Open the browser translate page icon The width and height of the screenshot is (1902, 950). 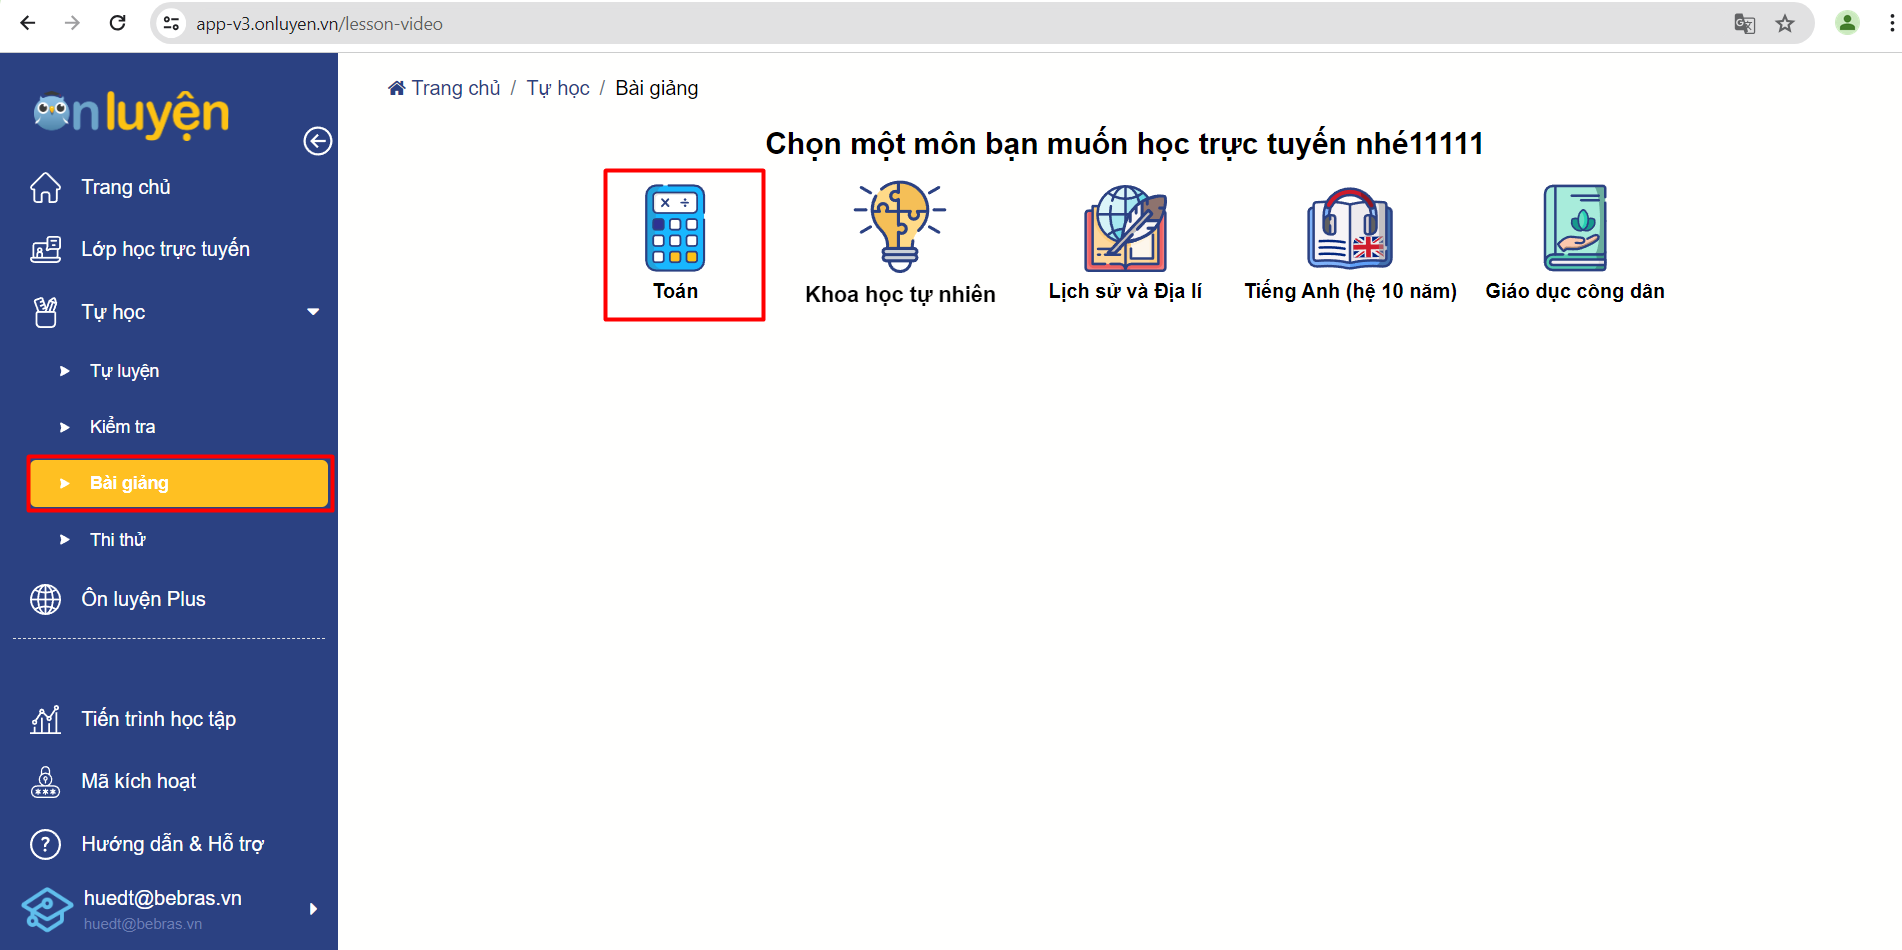[x=1744, y=24]
